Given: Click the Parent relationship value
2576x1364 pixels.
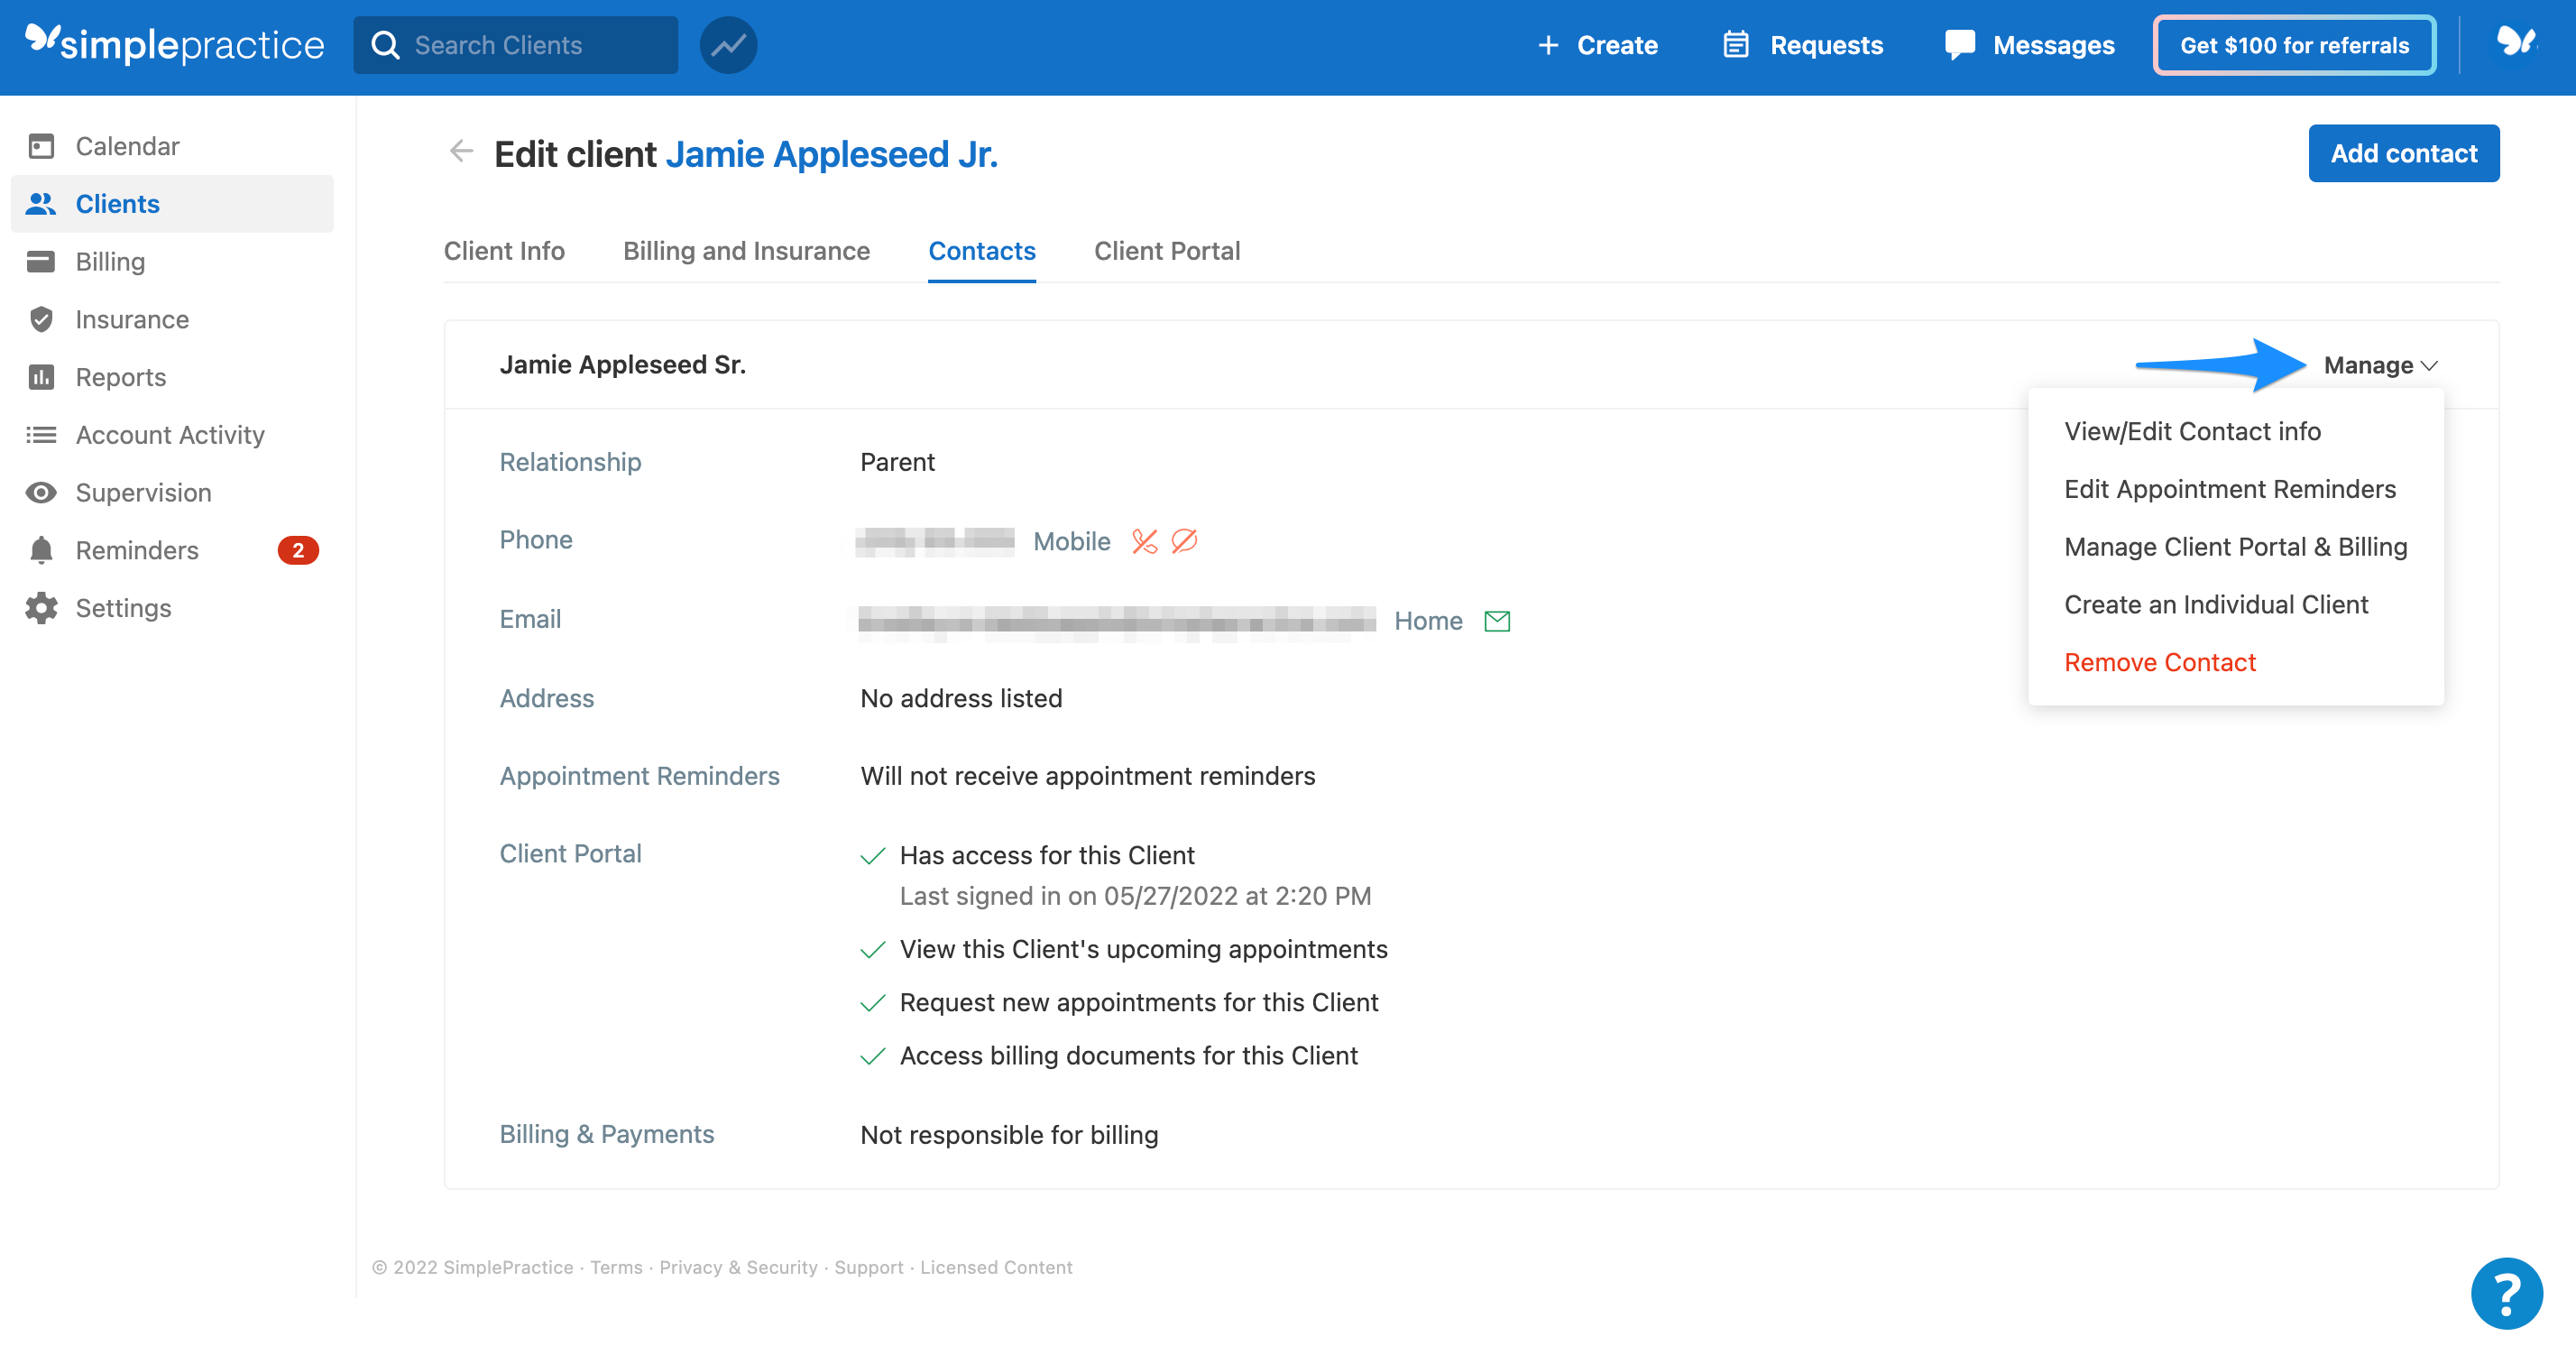Looking at the screenshot, I should click(897, 462).
